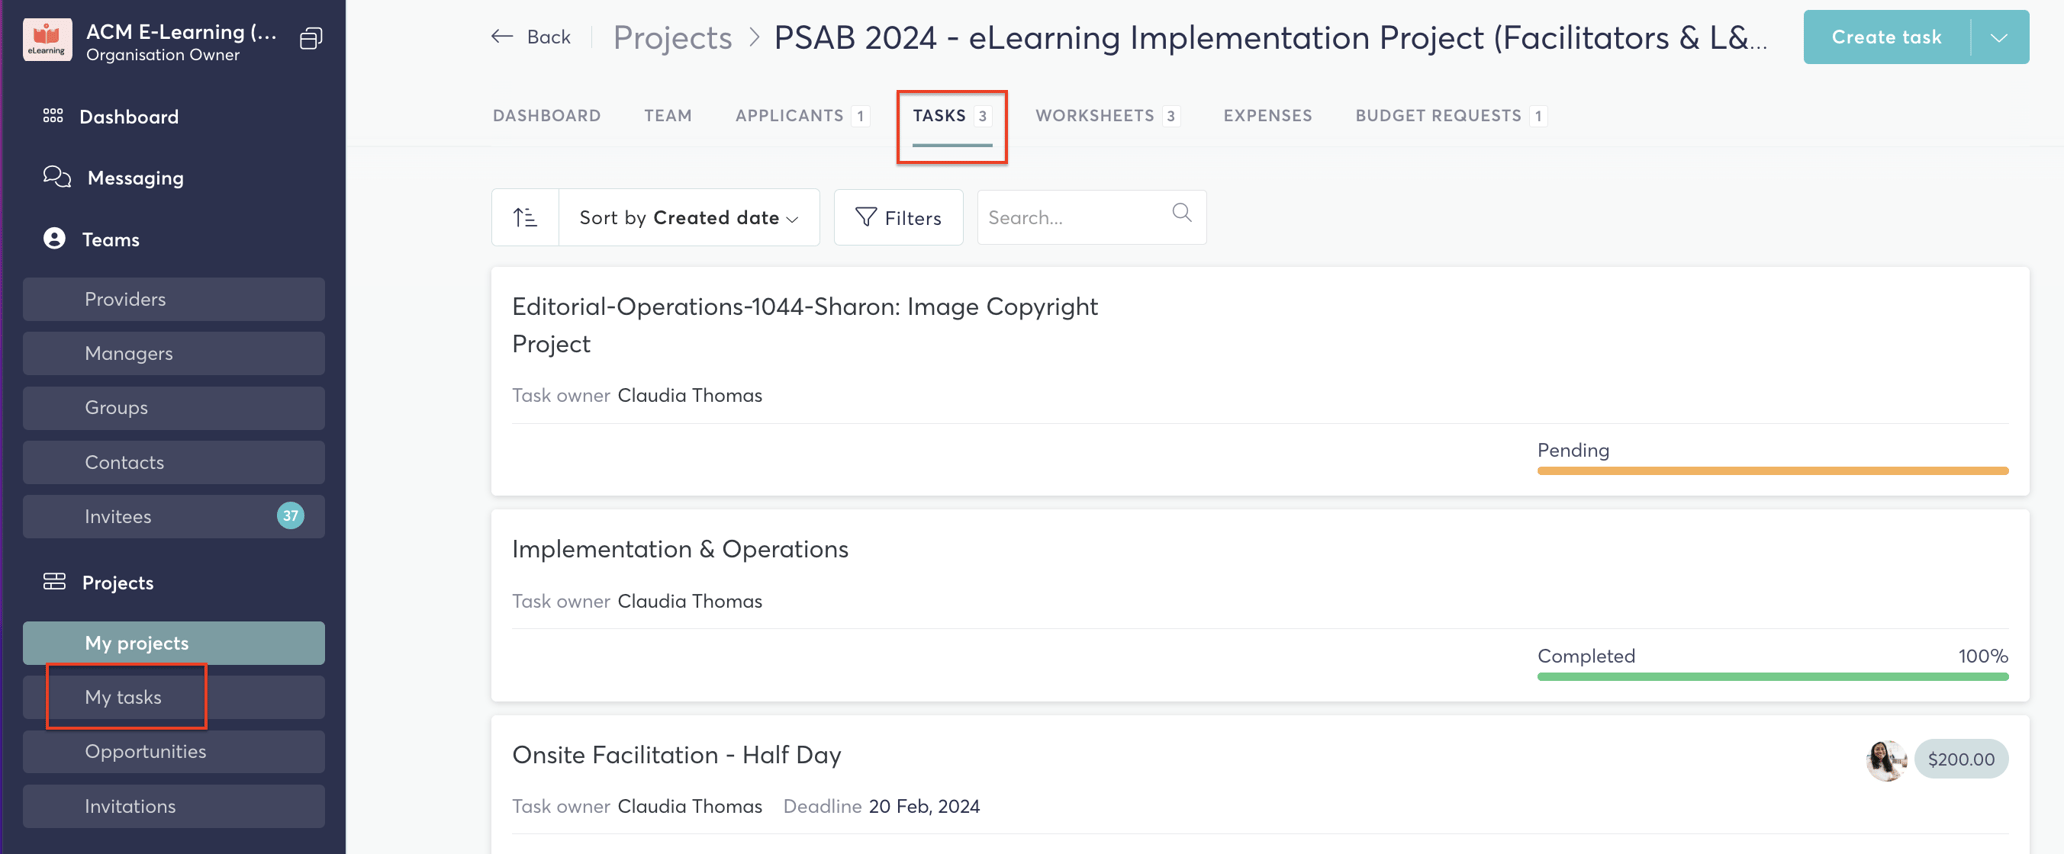Open the EXPENSES tab
Viewport: 2064px width, 854px height.
pos(1267,116)
